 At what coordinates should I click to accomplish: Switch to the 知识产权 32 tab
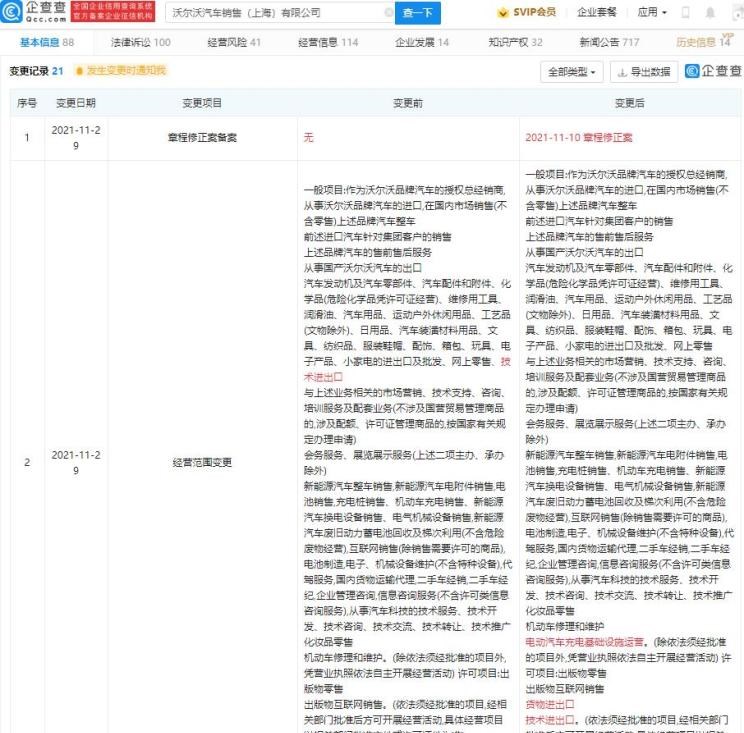(x=515, y=42)
